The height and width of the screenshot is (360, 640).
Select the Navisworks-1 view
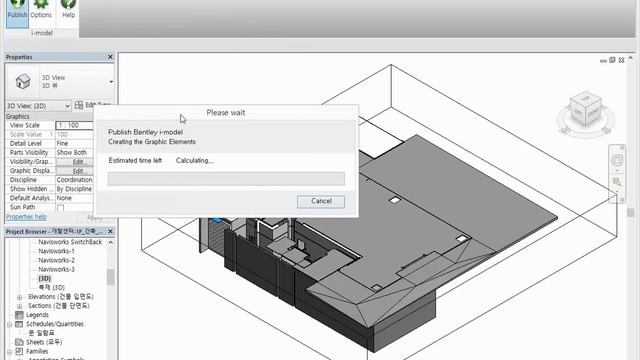(x=56, y=251)
